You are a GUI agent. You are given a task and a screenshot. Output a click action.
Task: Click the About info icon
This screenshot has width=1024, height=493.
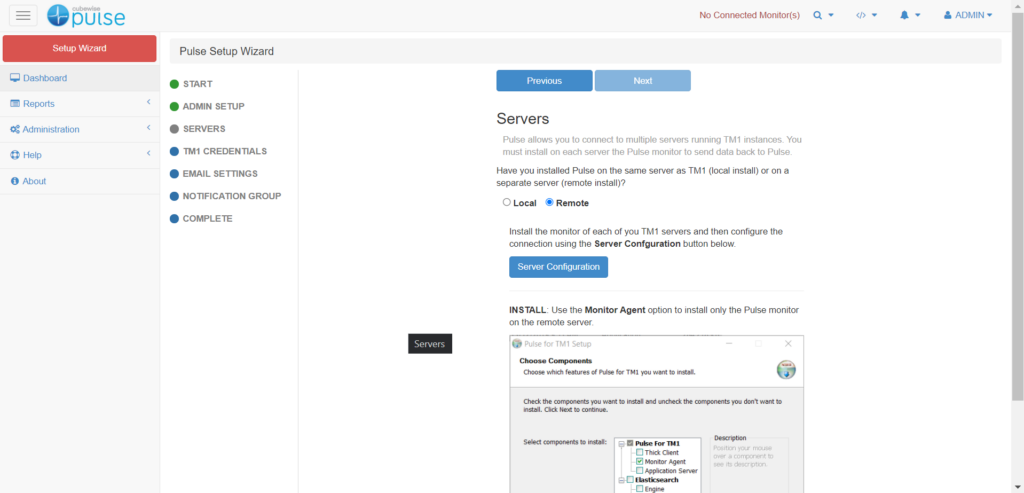point(15,181)
